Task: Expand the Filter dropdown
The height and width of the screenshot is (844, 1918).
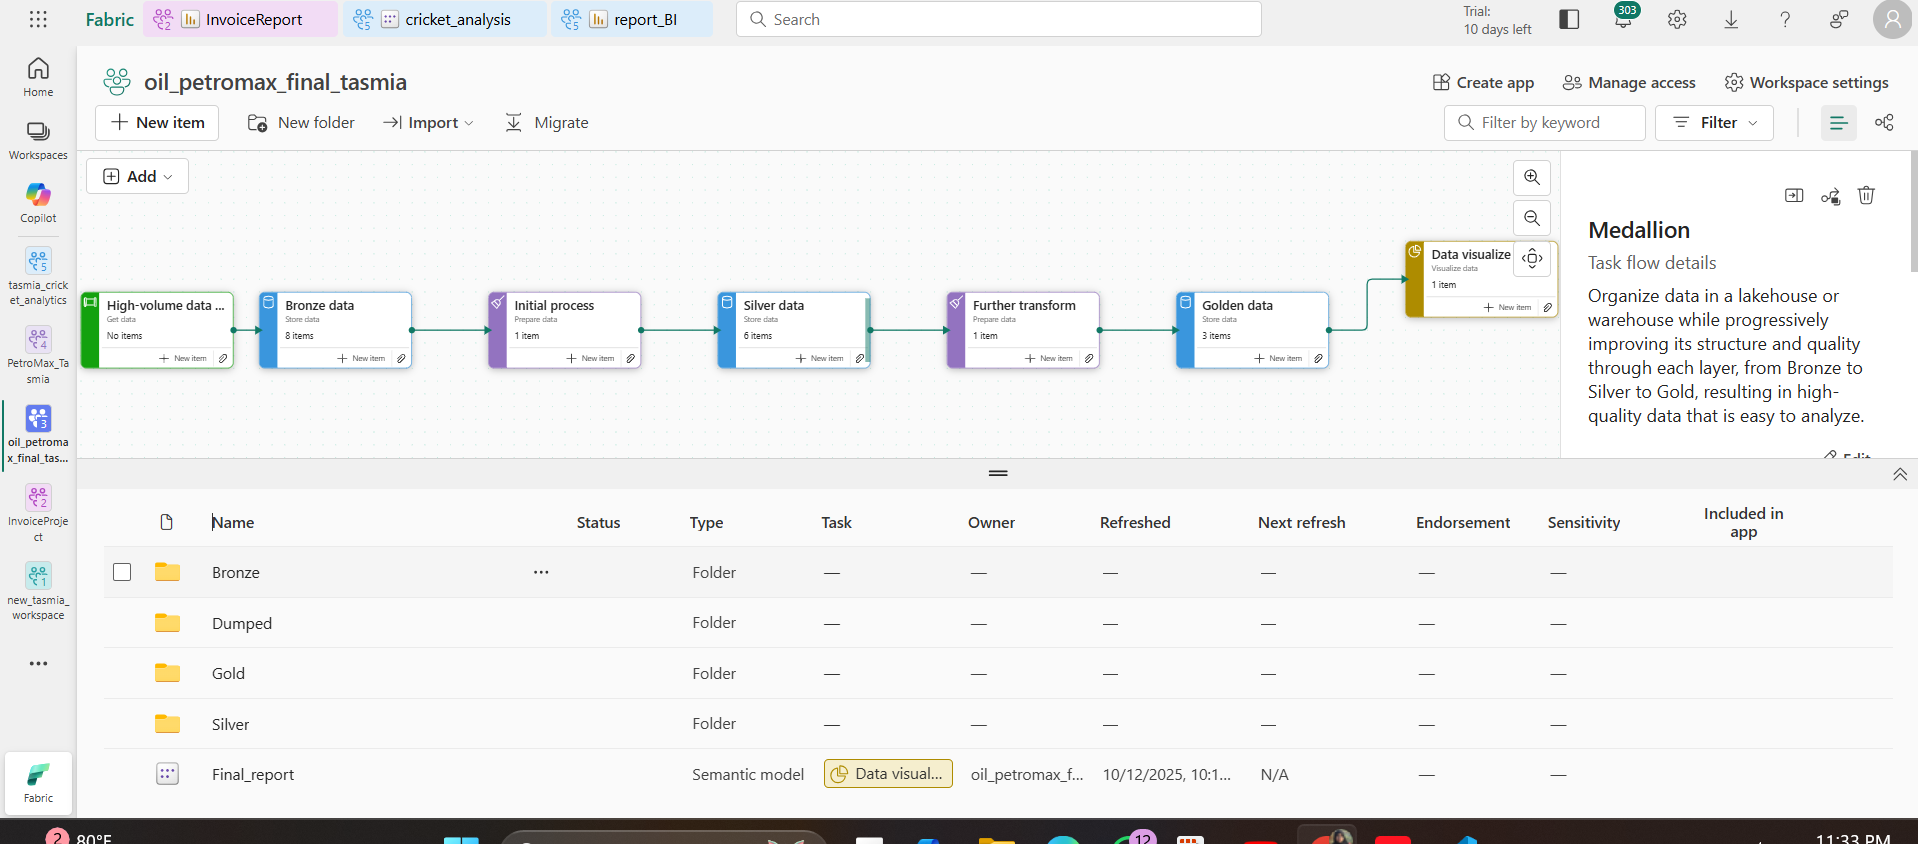Action: tap(1714, 123)
